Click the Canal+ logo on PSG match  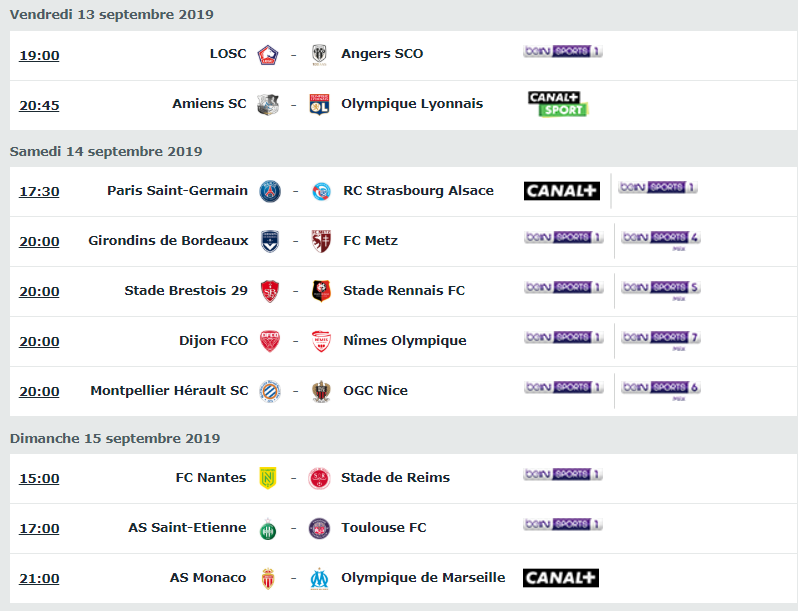[562, 191]
